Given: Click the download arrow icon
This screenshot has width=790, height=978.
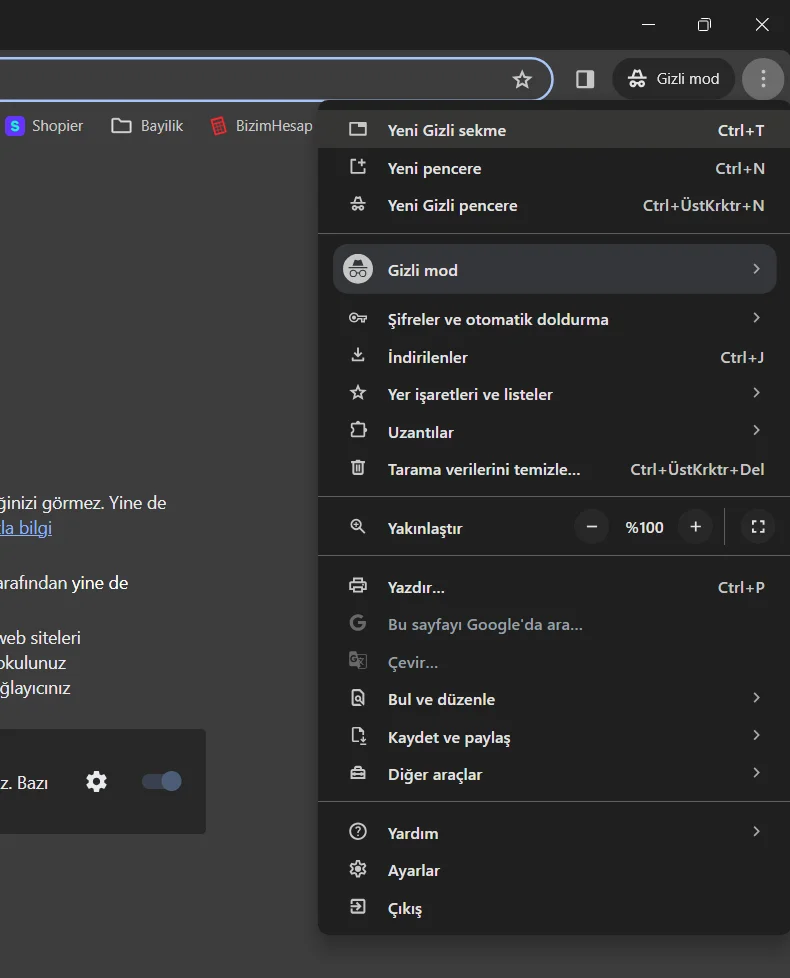Looking at the screenshot, I should click(358, 356).
